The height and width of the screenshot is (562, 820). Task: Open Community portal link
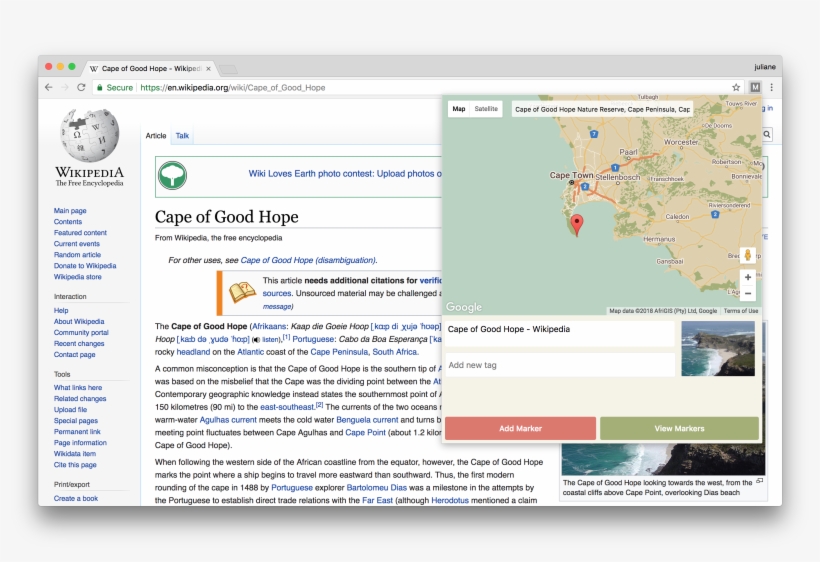[x=81, y=332]
